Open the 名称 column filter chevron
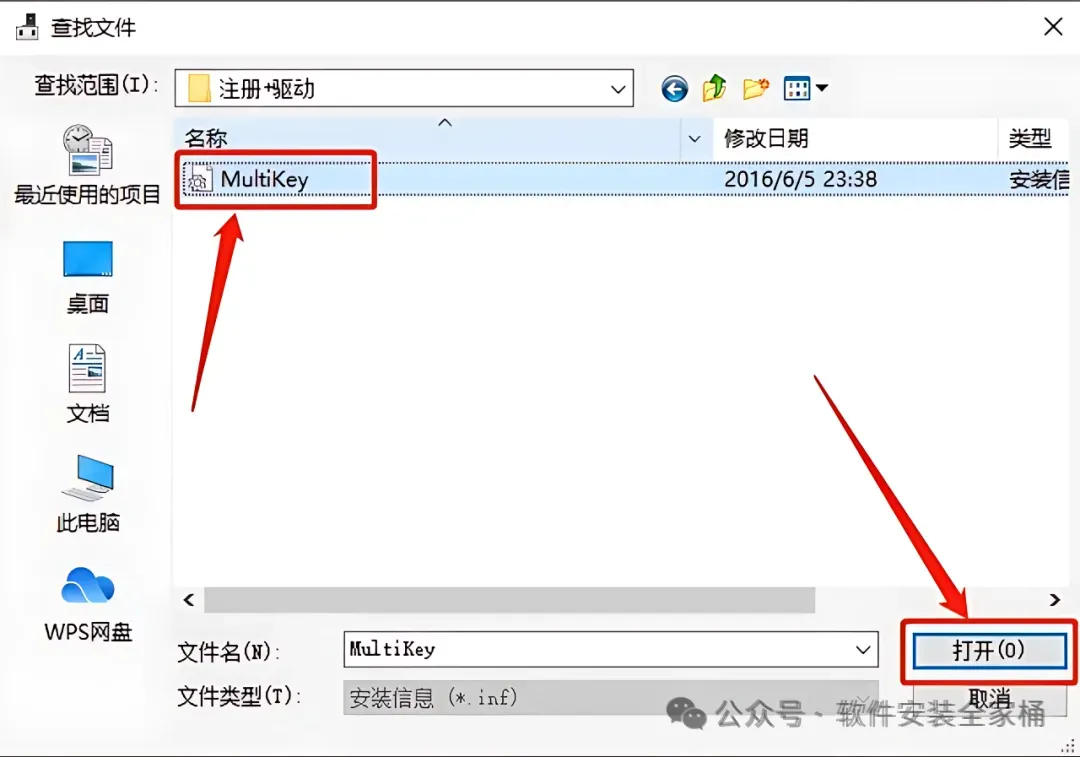 click(694, 138)
